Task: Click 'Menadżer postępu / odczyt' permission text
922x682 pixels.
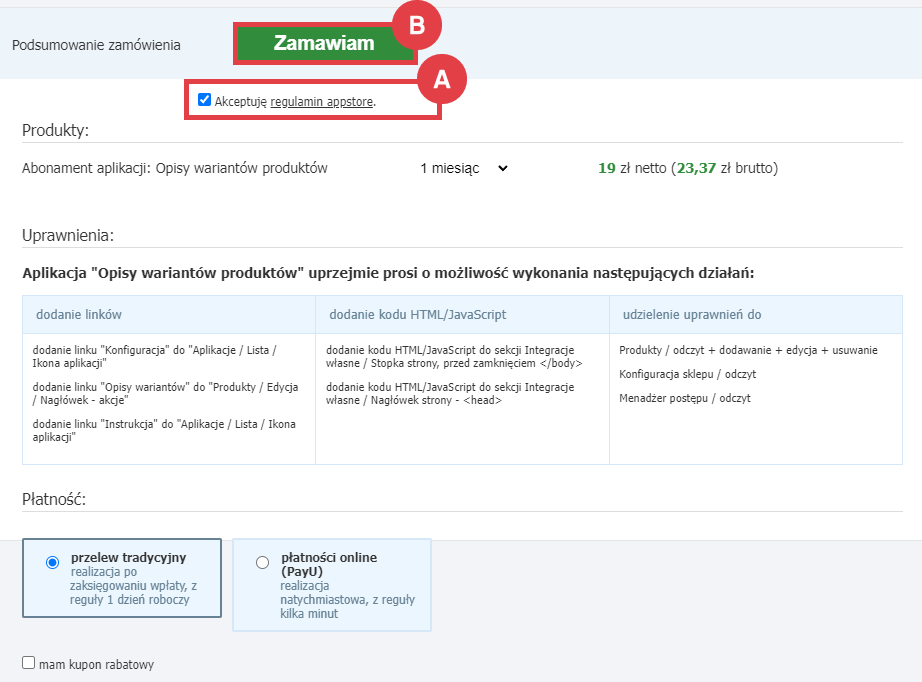Action: [684, 399]
